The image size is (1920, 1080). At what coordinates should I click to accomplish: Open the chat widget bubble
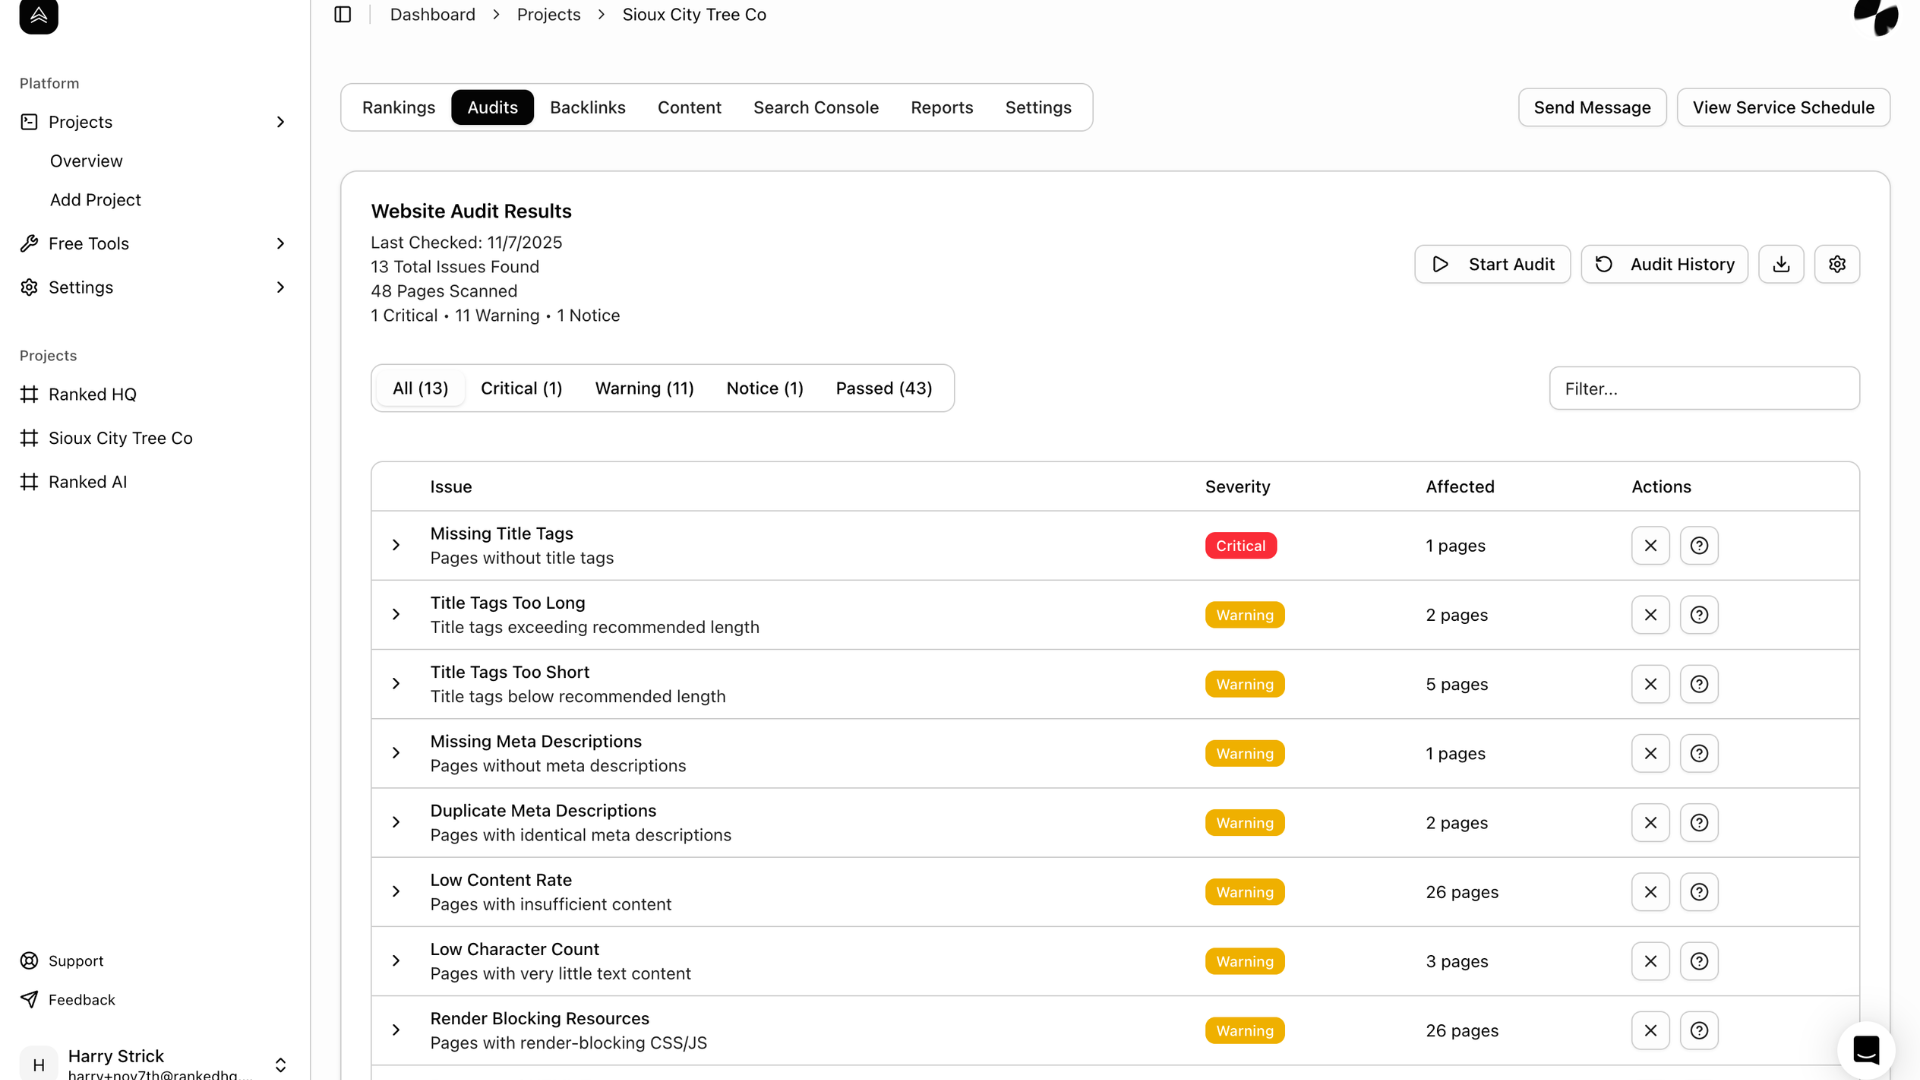[x=1865, y=1049]
